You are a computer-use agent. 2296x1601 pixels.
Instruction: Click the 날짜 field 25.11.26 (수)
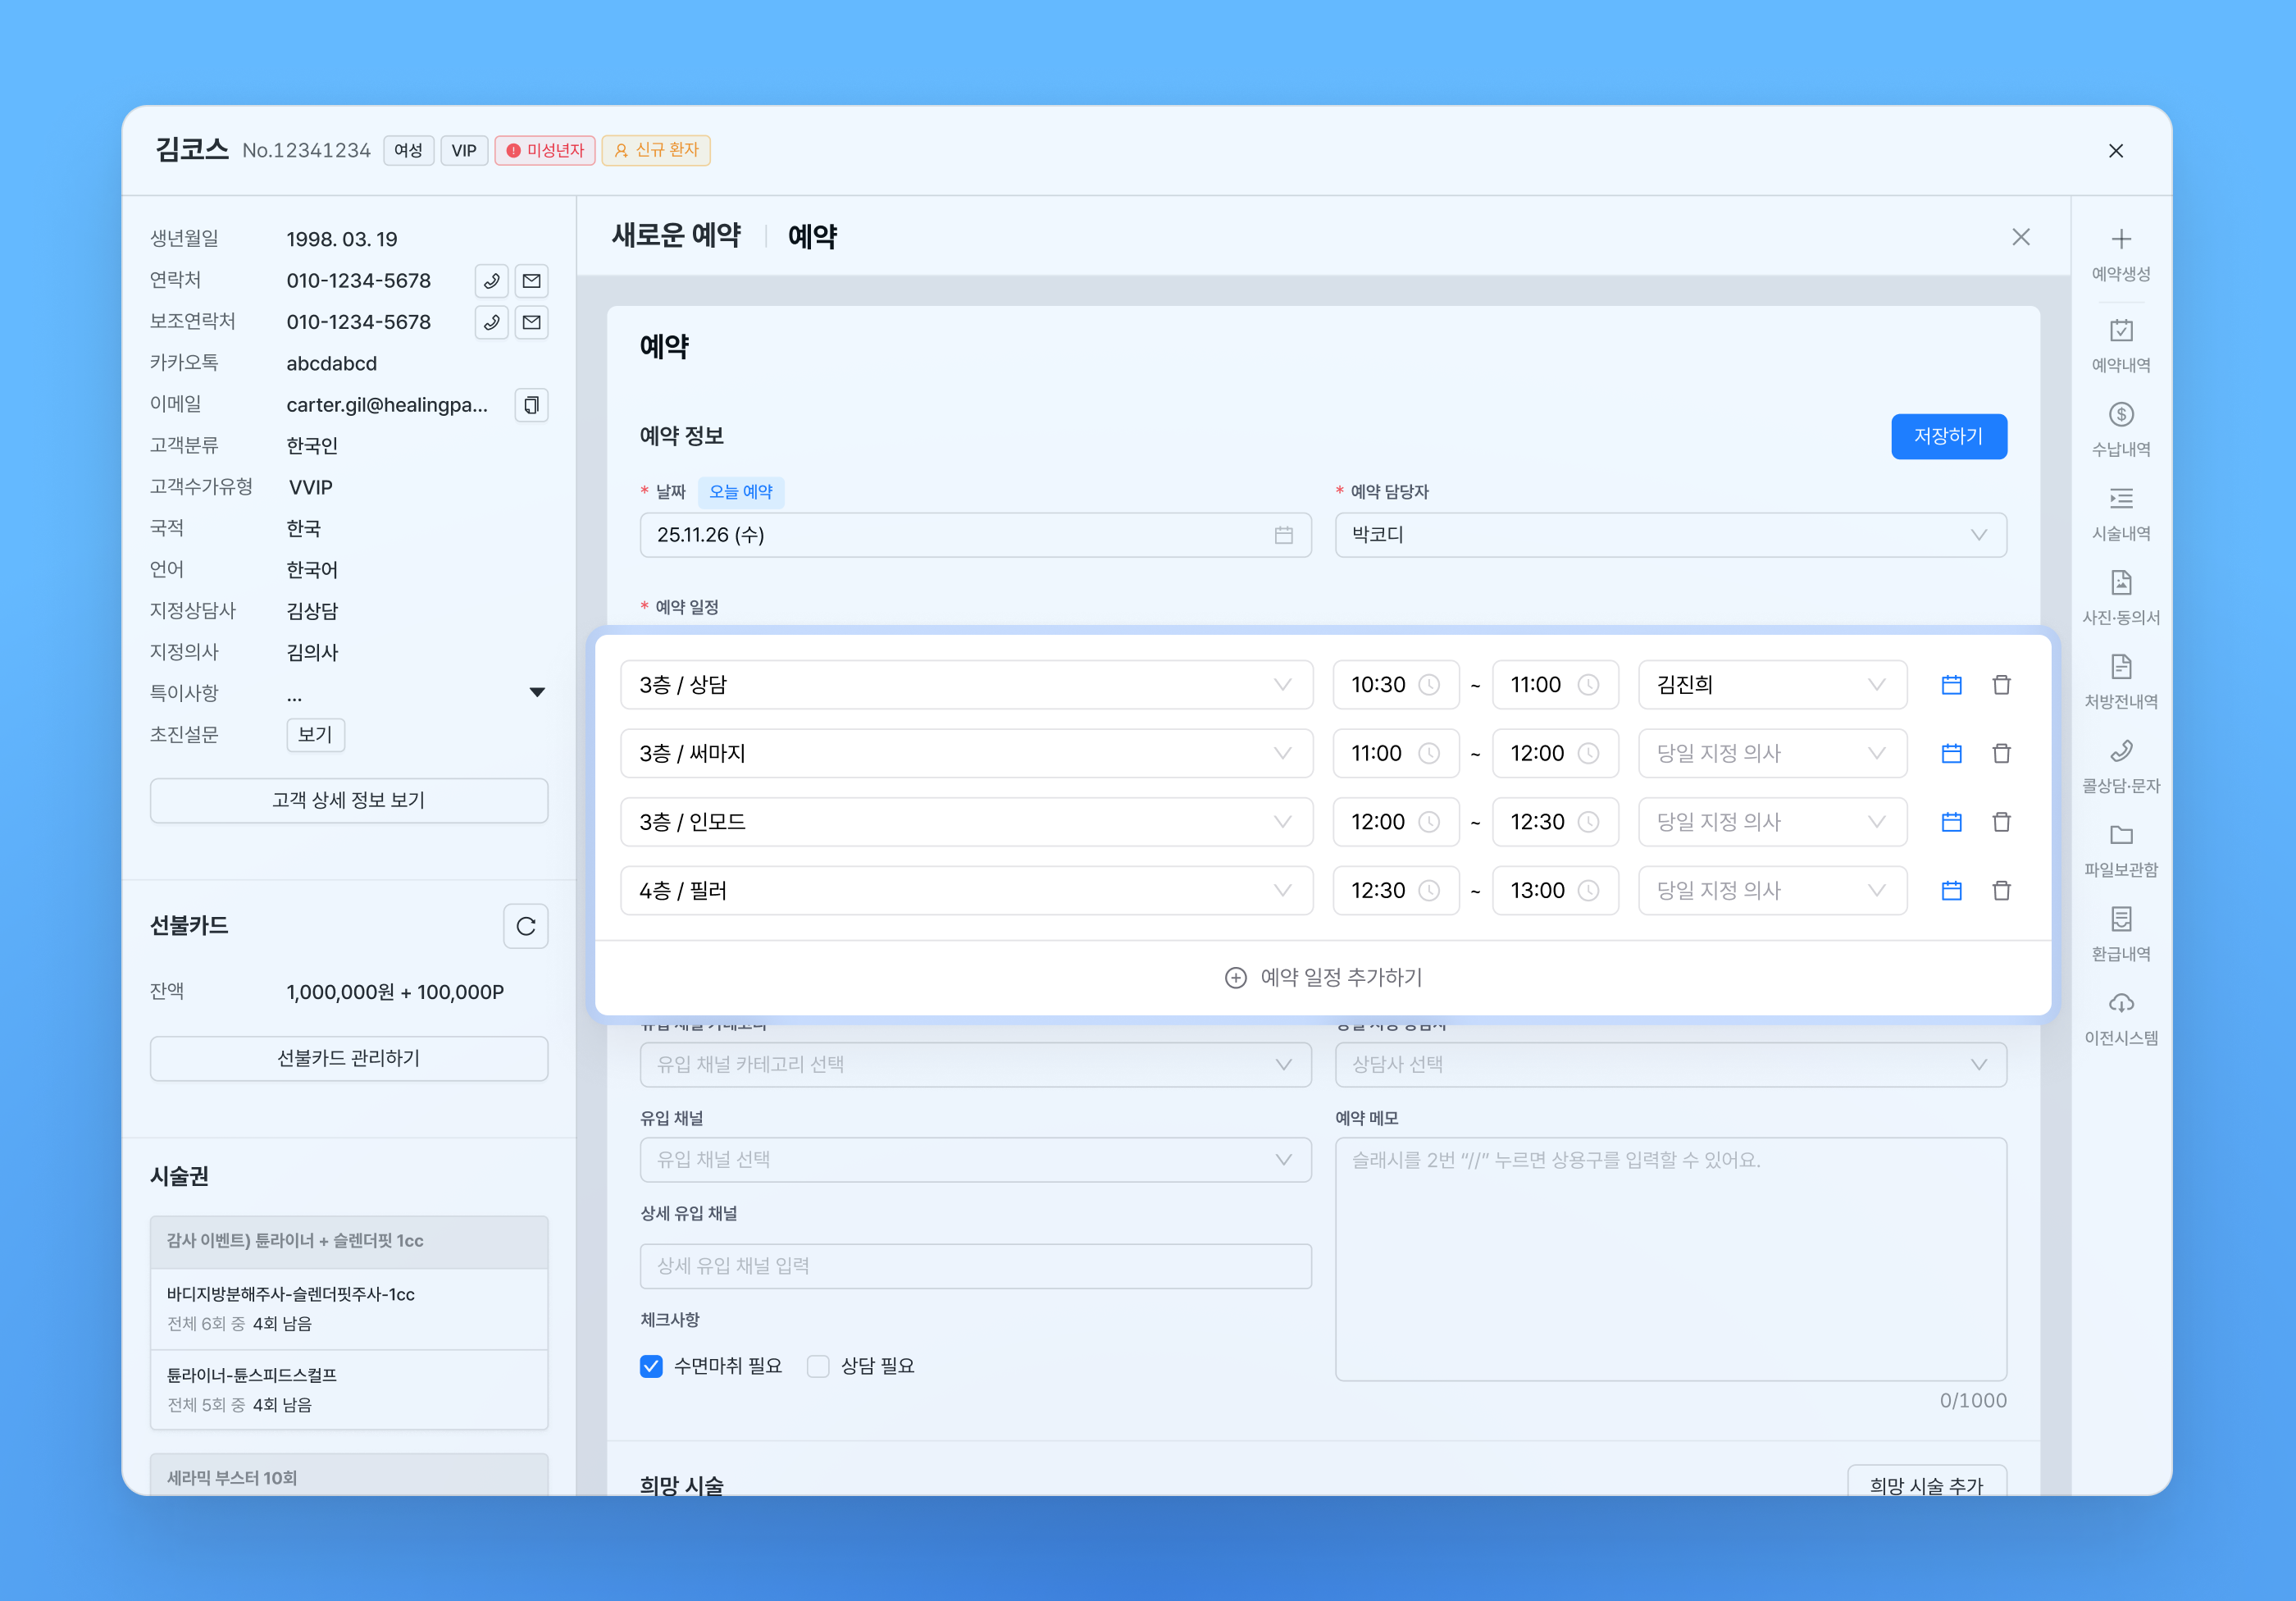[x=975, y=535]
